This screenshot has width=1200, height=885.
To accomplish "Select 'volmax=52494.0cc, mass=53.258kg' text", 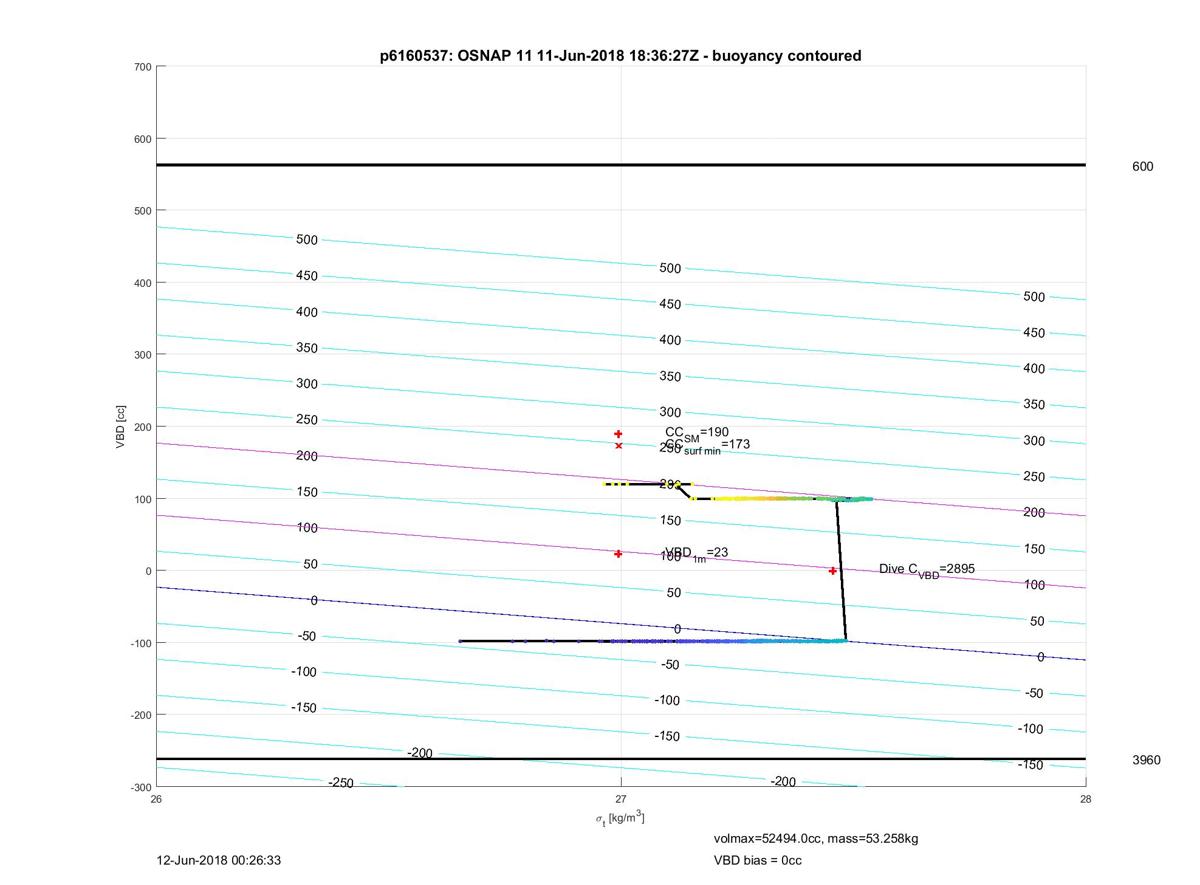I will coord(816,838).
